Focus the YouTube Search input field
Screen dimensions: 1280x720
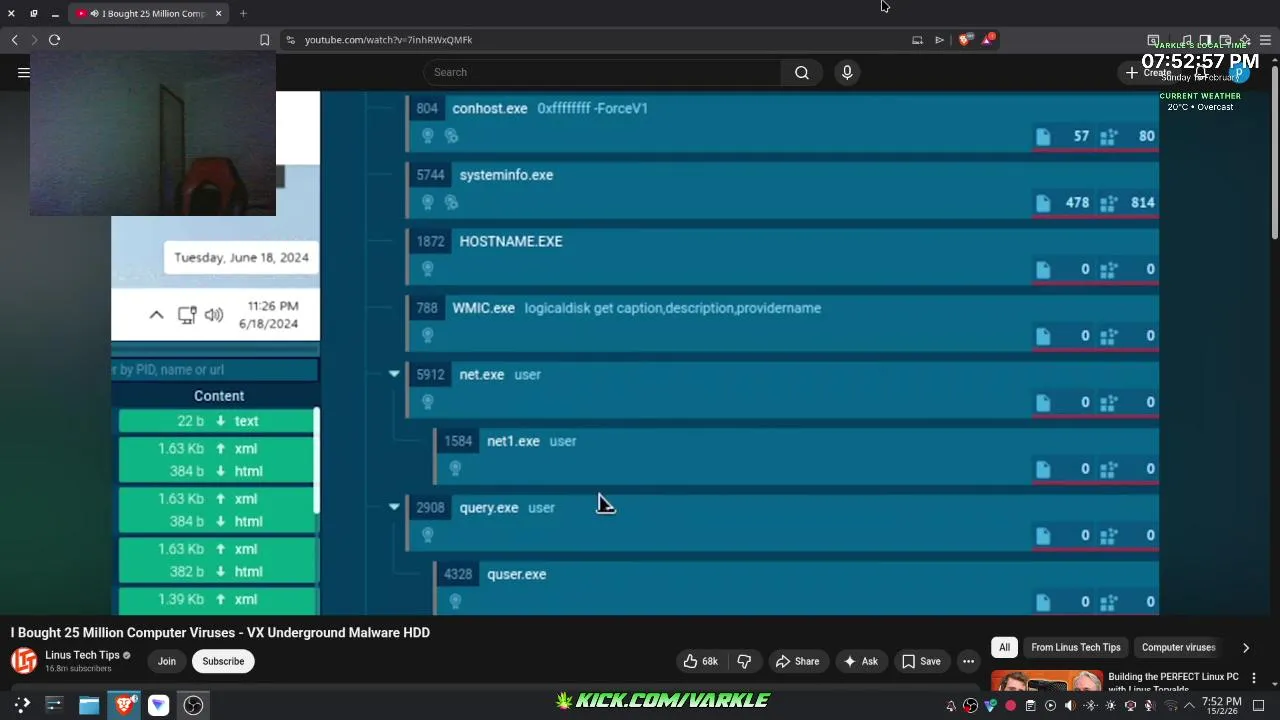[603, 72]
